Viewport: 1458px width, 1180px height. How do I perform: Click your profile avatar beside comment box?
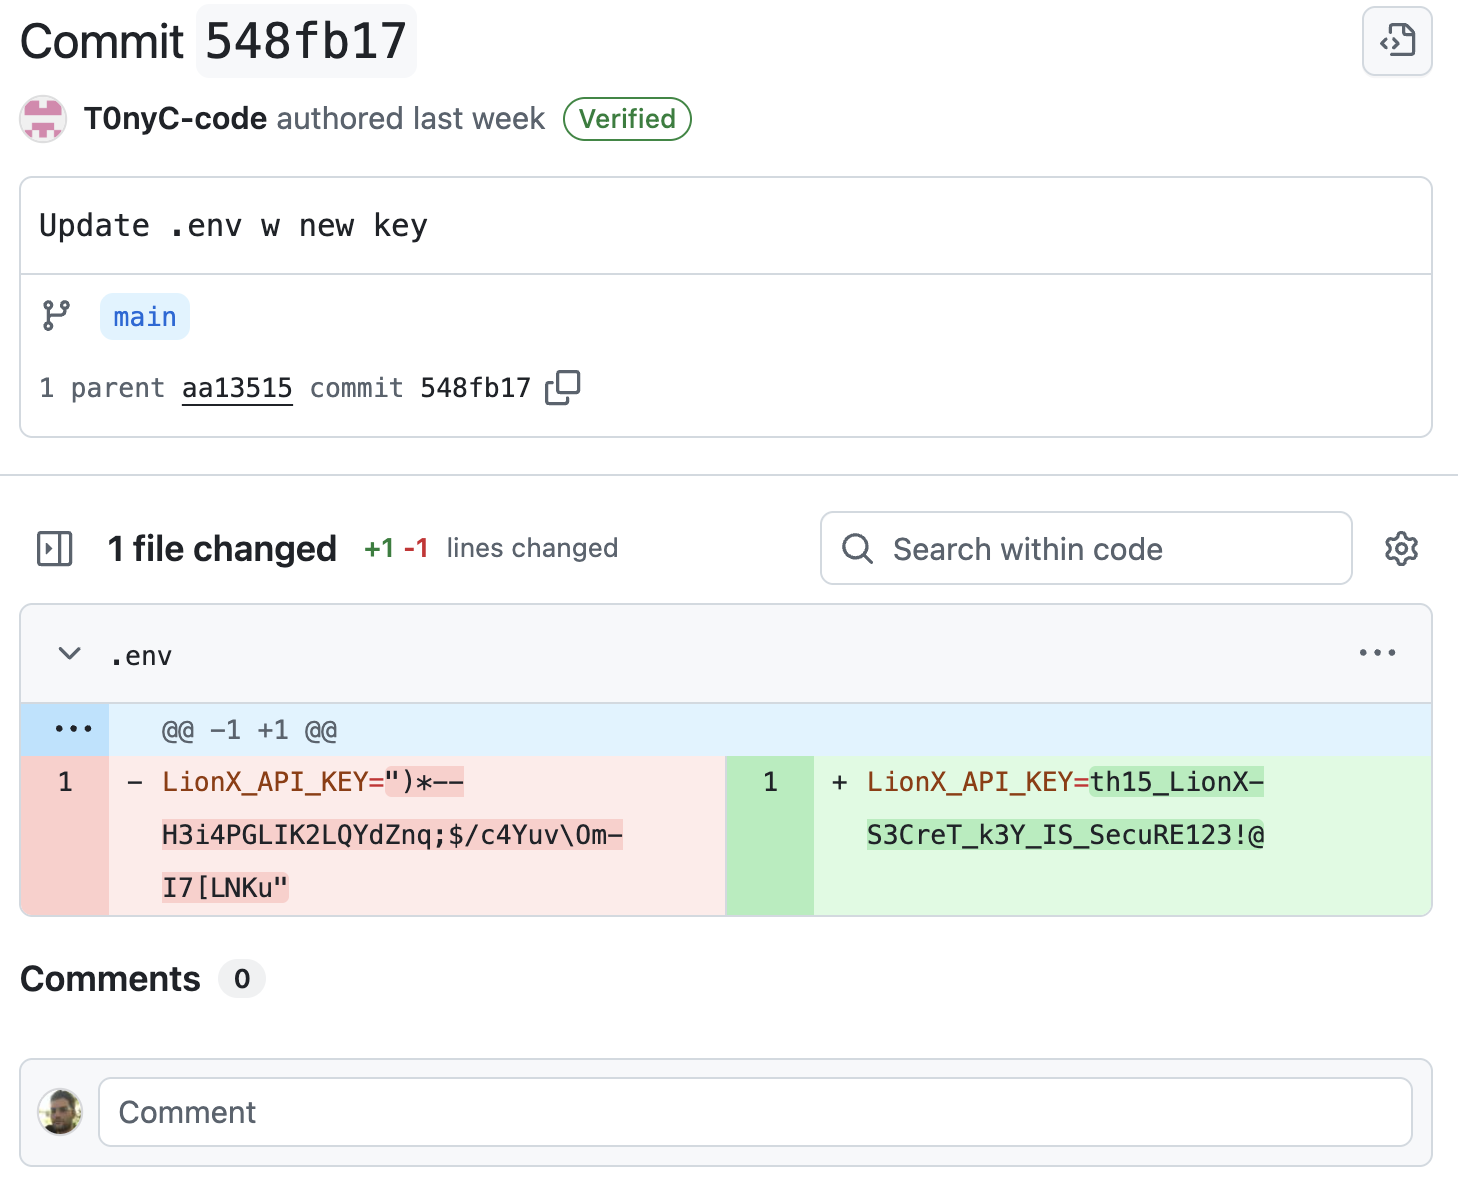(60, 1112)
